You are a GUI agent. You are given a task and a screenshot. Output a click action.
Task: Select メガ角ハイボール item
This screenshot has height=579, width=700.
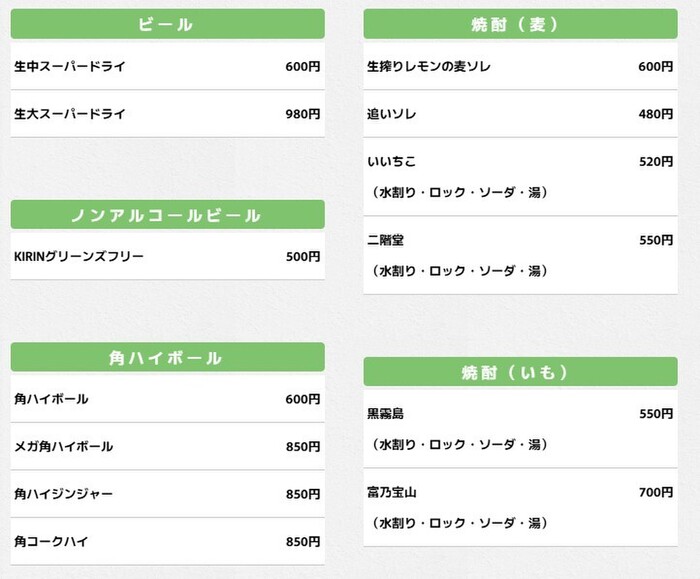(63, 447)
